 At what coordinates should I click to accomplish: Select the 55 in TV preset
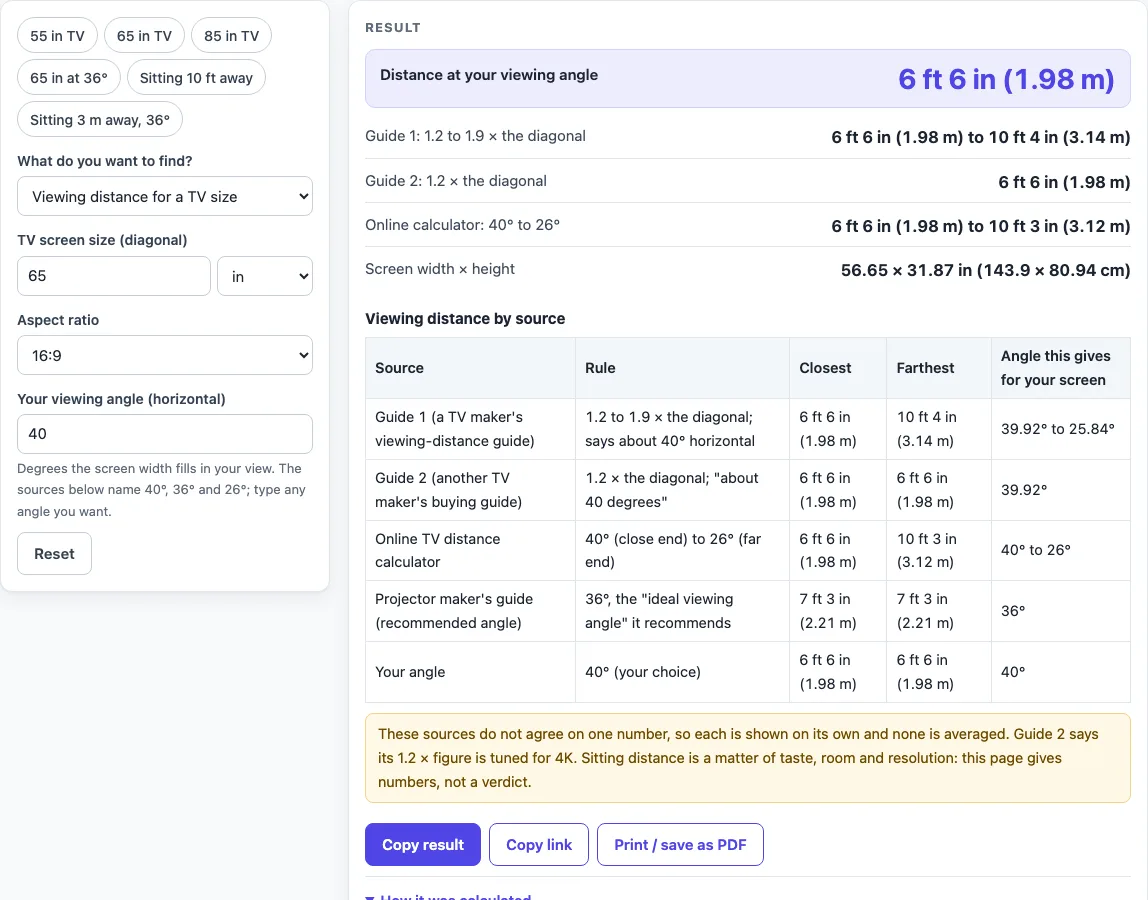[x=57, y=36]
